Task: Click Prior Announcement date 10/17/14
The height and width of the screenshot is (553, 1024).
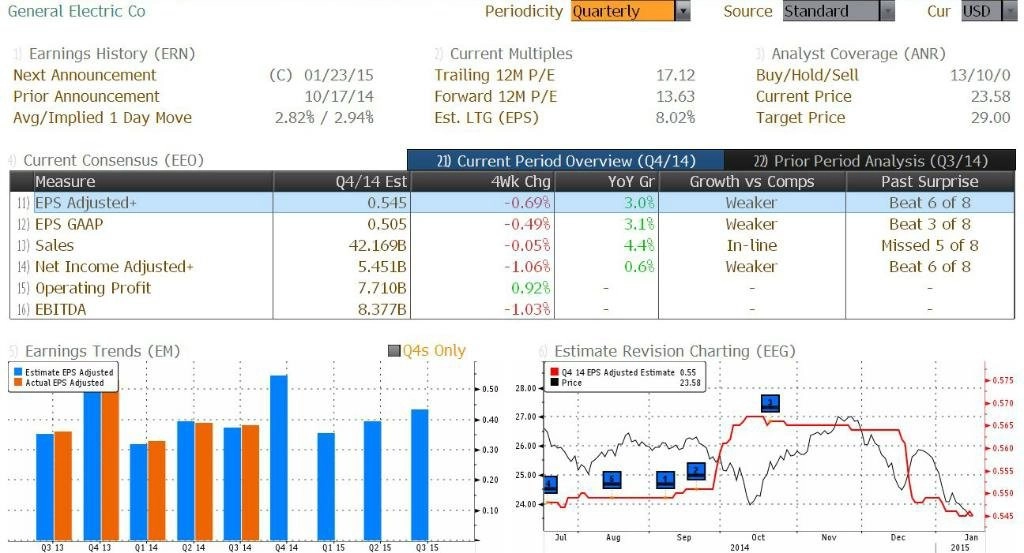Action: (339, 97)
